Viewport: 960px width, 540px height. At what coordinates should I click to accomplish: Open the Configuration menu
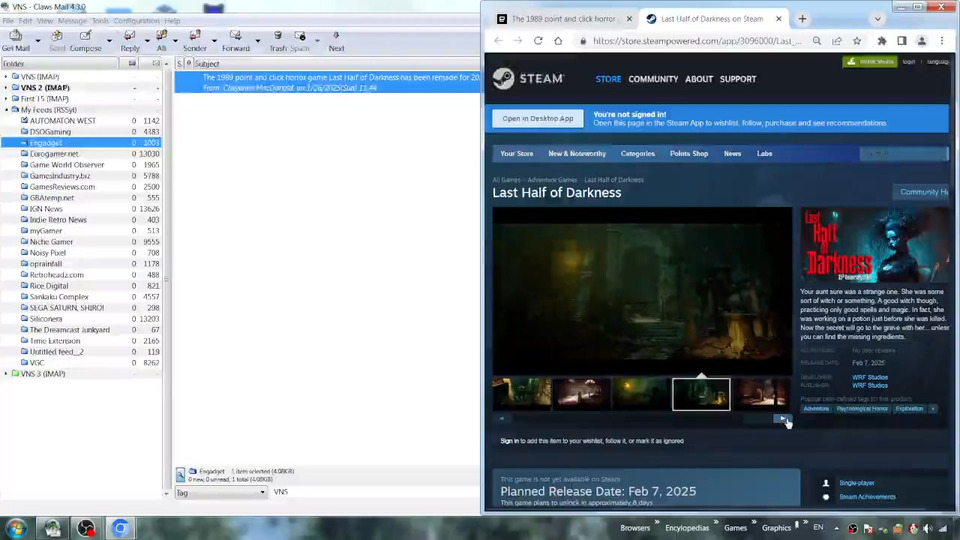136,21
